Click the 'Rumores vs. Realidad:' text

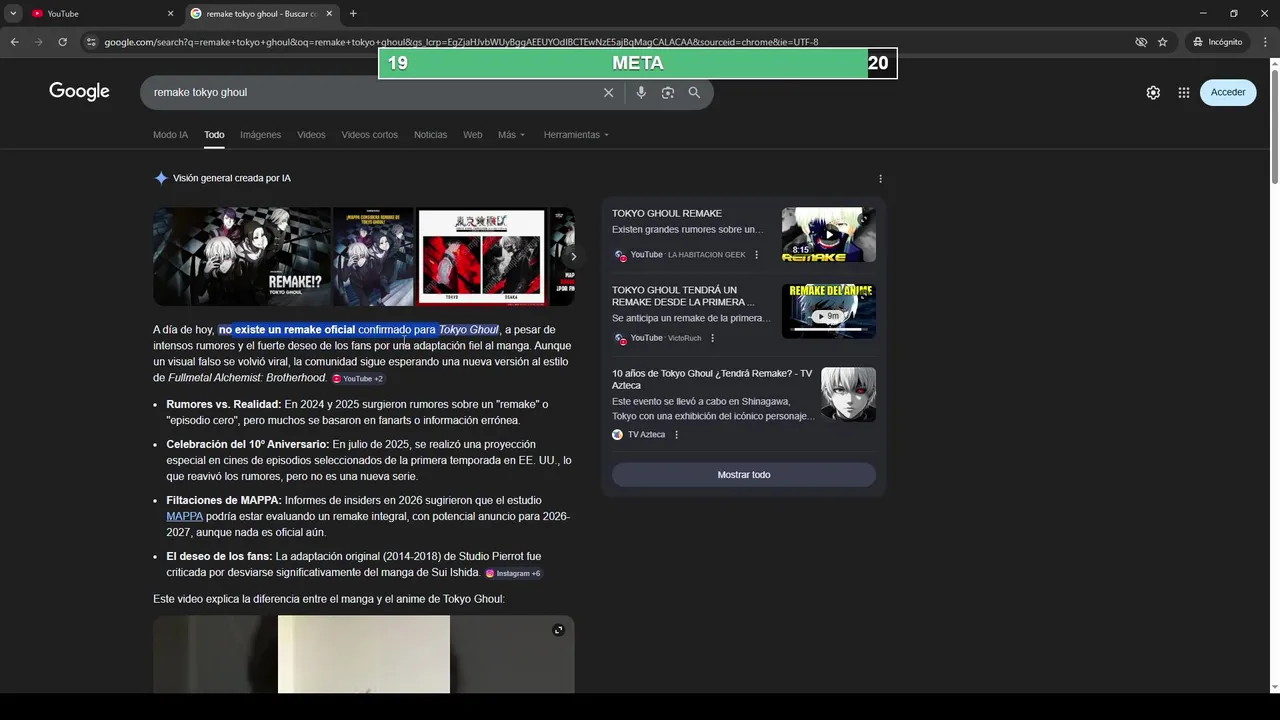pyautogui.click(x=224, y=404)
